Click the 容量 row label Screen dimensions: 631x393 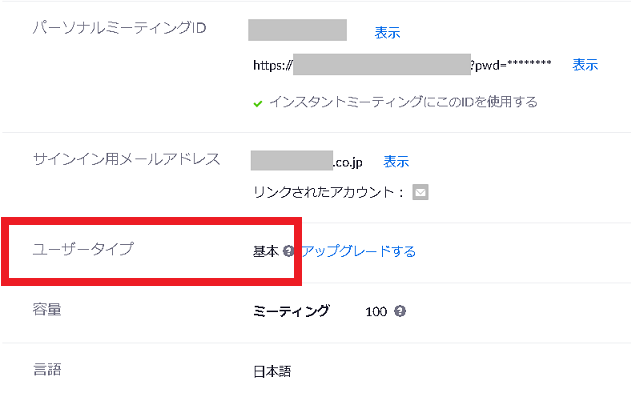coord(47,310)
